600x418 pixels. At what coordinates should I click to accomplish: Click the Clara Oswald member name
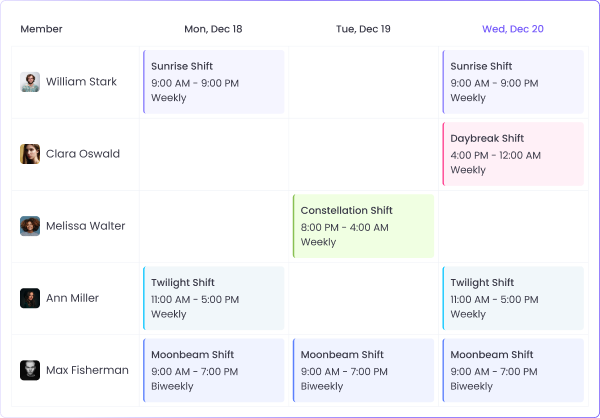pos(82,154)
